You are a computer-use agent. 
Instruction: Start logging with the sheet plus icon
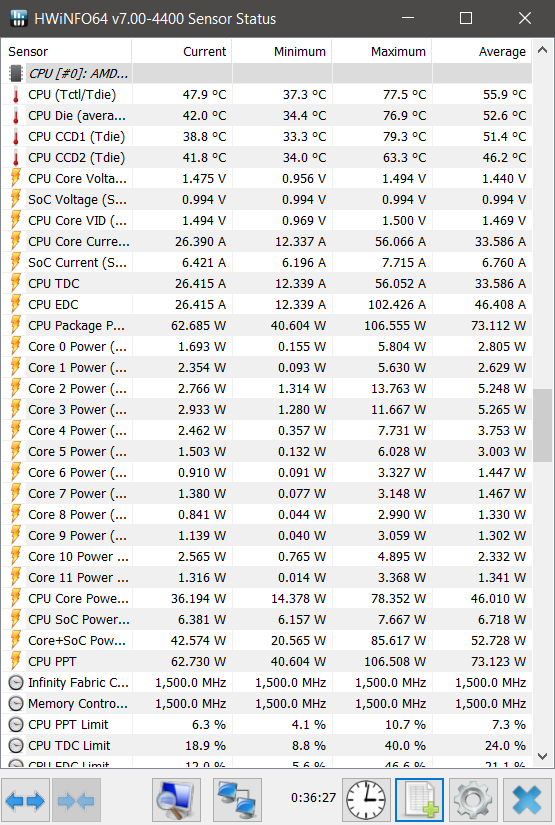click(420, 800)
